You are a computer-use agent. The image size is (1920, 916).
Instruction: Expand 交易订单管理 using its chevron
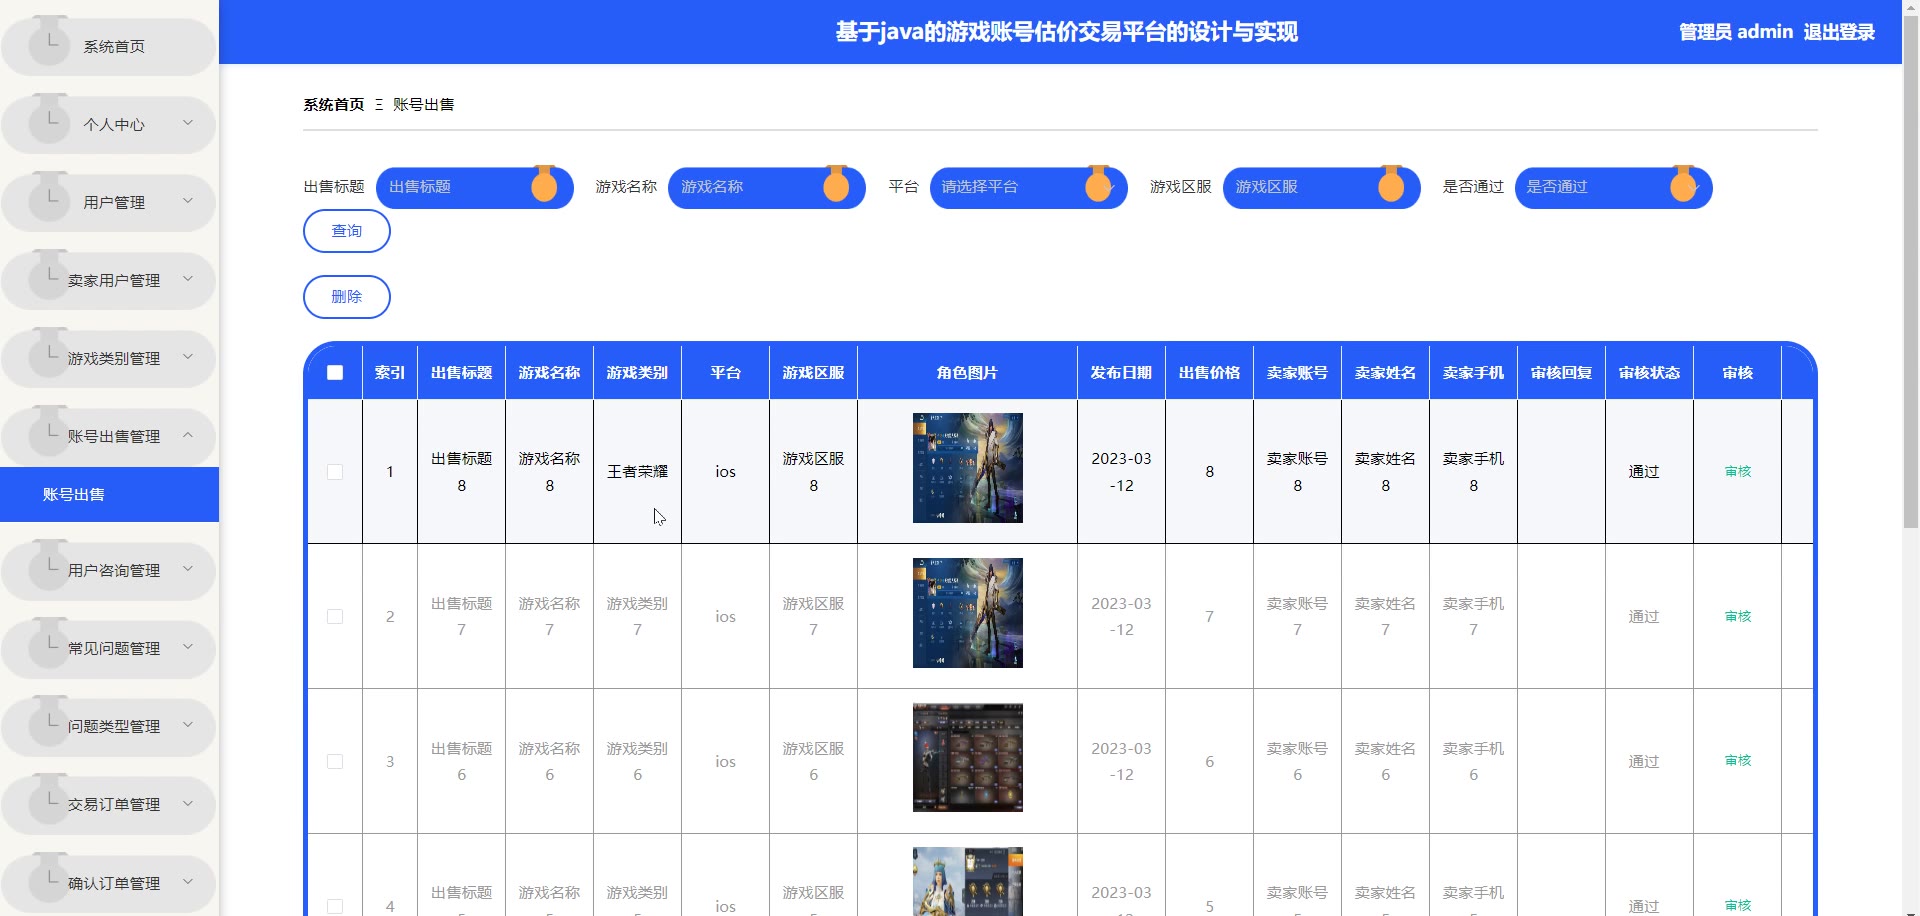188,803
